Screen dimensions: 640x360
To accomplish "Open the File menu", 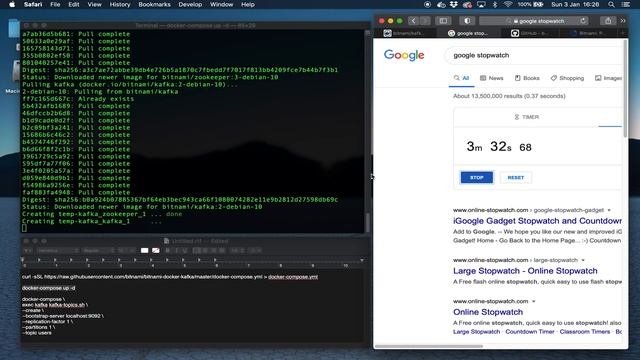I will [55, 4].
